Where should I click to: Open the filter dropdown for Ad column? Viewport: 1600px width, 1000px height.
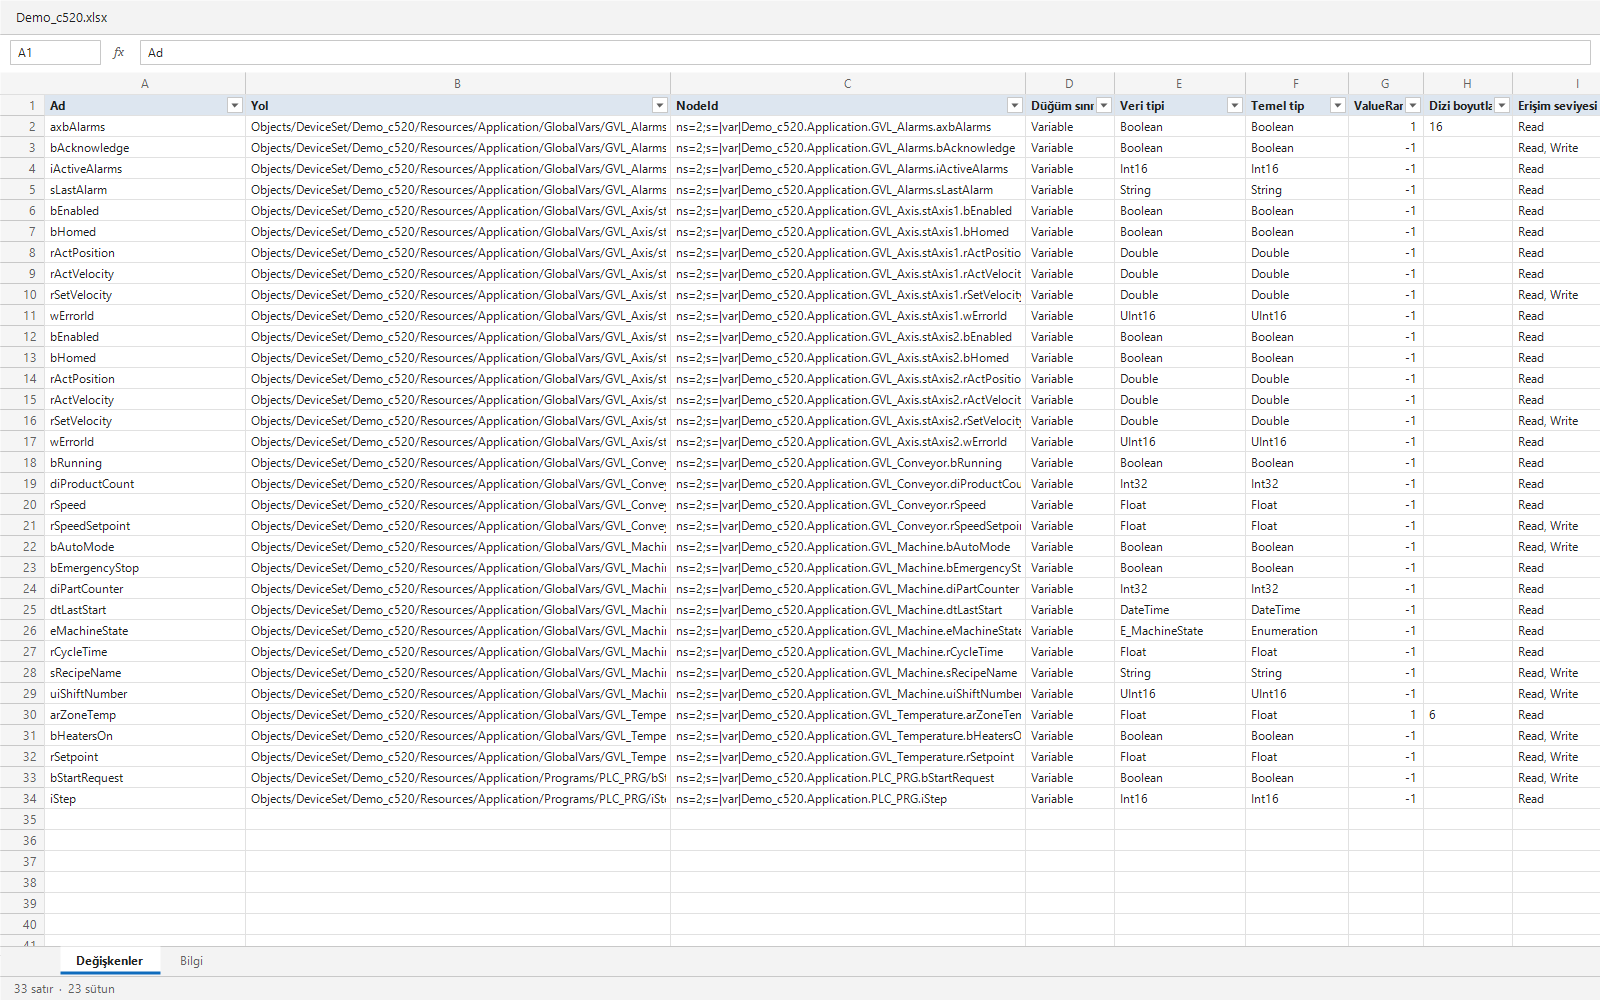pos(235,106)
